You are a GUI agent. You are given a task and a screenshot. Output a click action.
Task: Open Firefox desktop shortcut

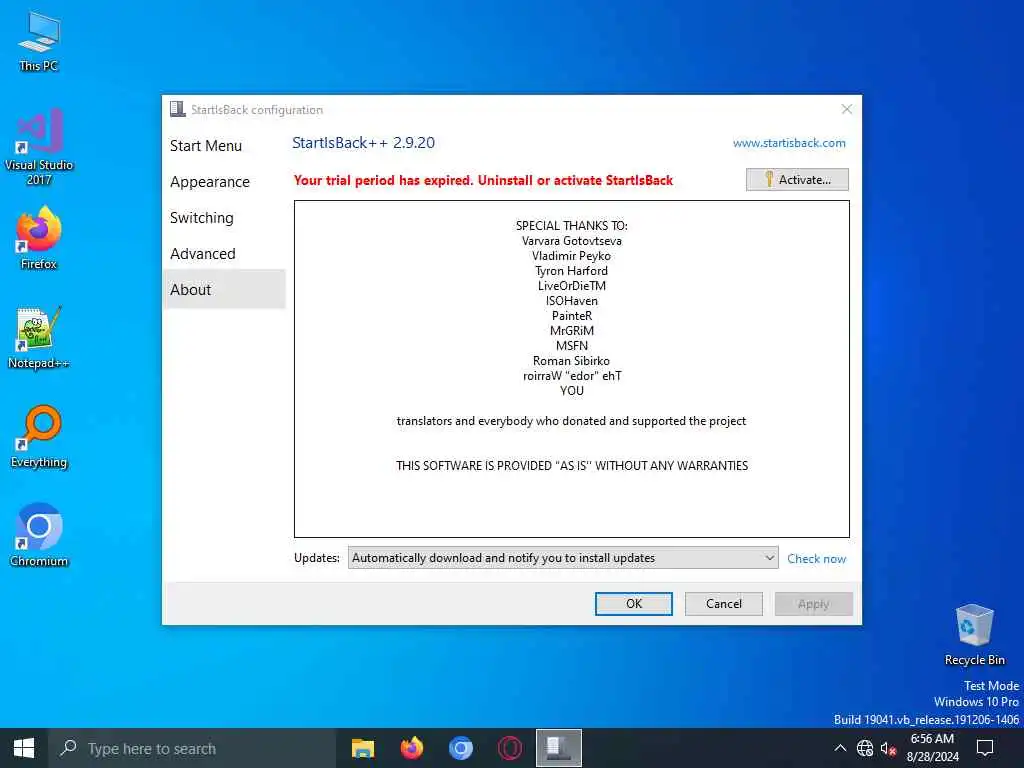tap(39, 238)
